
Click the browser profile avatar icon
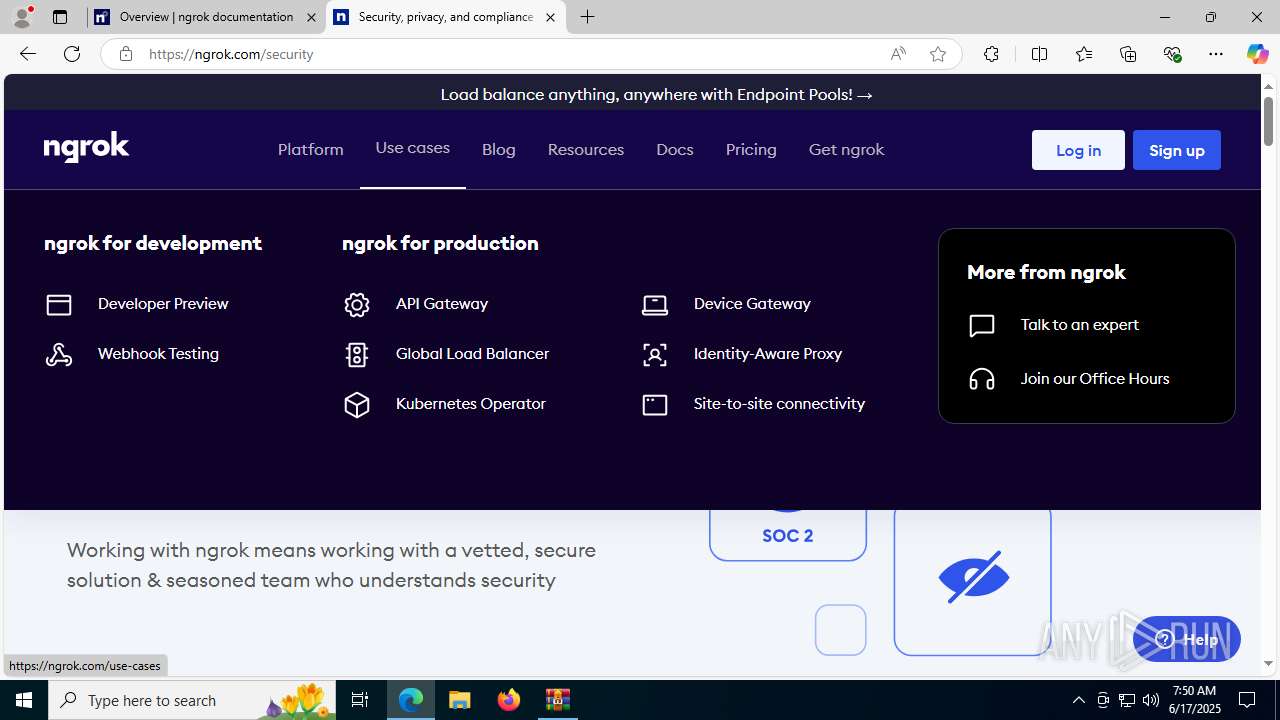point(22,17)
